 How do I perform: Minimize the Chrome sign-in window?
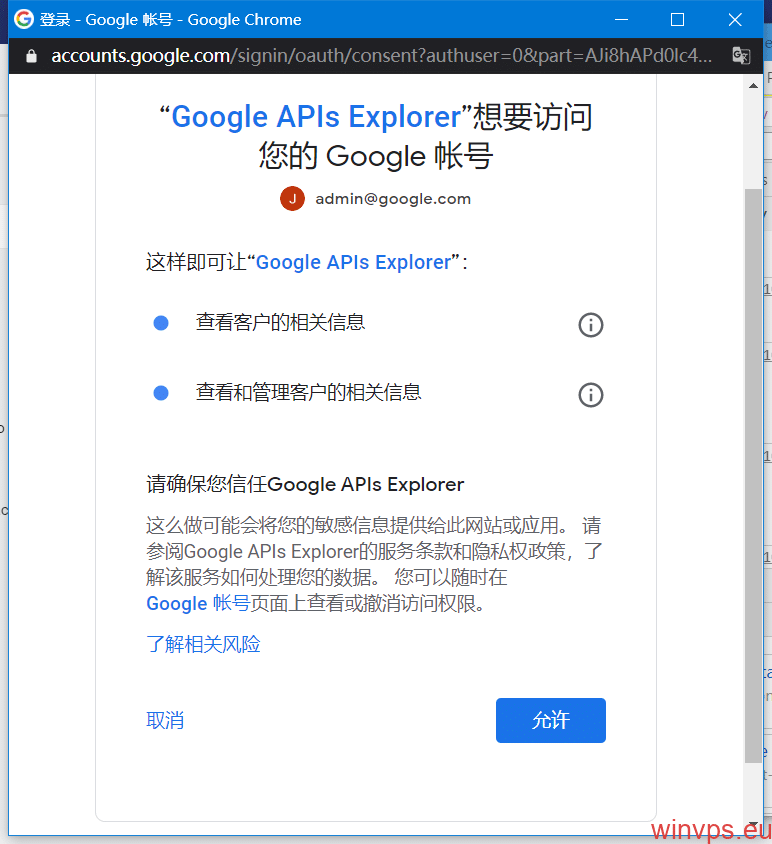[x=622, y=19]
